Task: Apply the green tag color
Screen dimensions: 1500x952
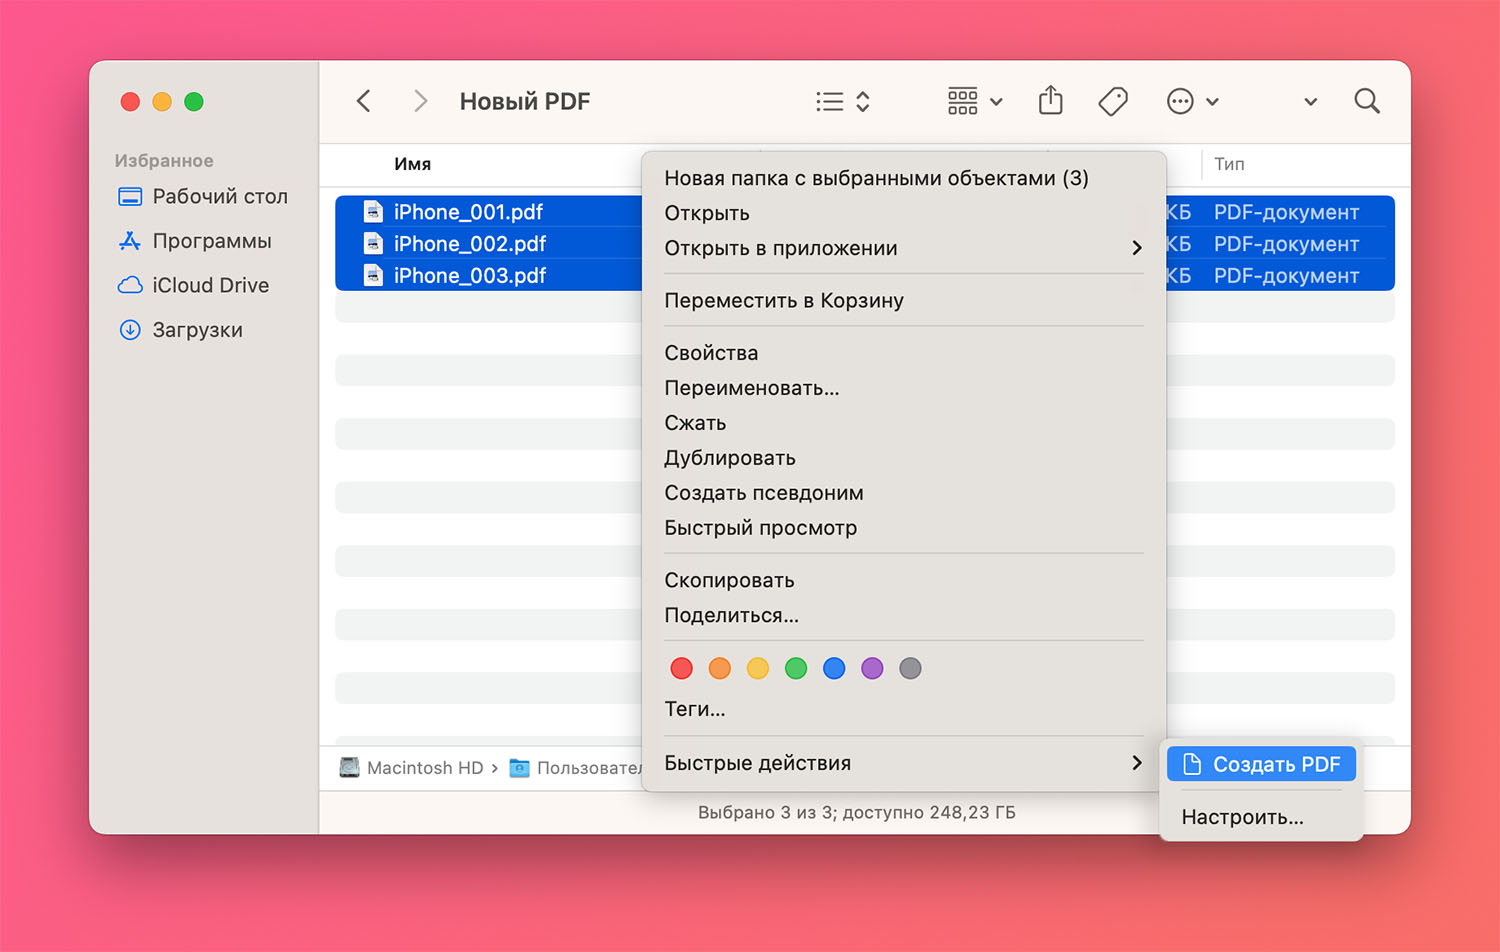Action: pos(796,668)
